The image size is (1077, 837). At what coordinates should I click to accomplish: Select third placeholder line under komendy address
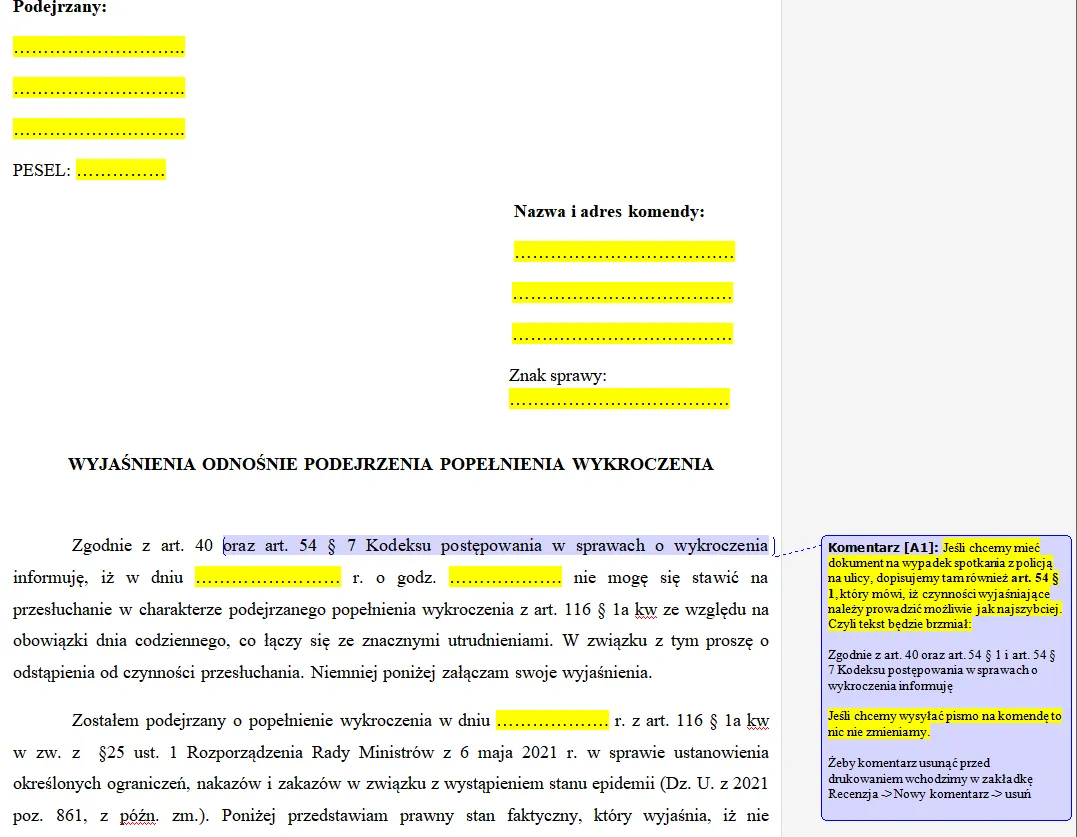[x=622, y=333]
